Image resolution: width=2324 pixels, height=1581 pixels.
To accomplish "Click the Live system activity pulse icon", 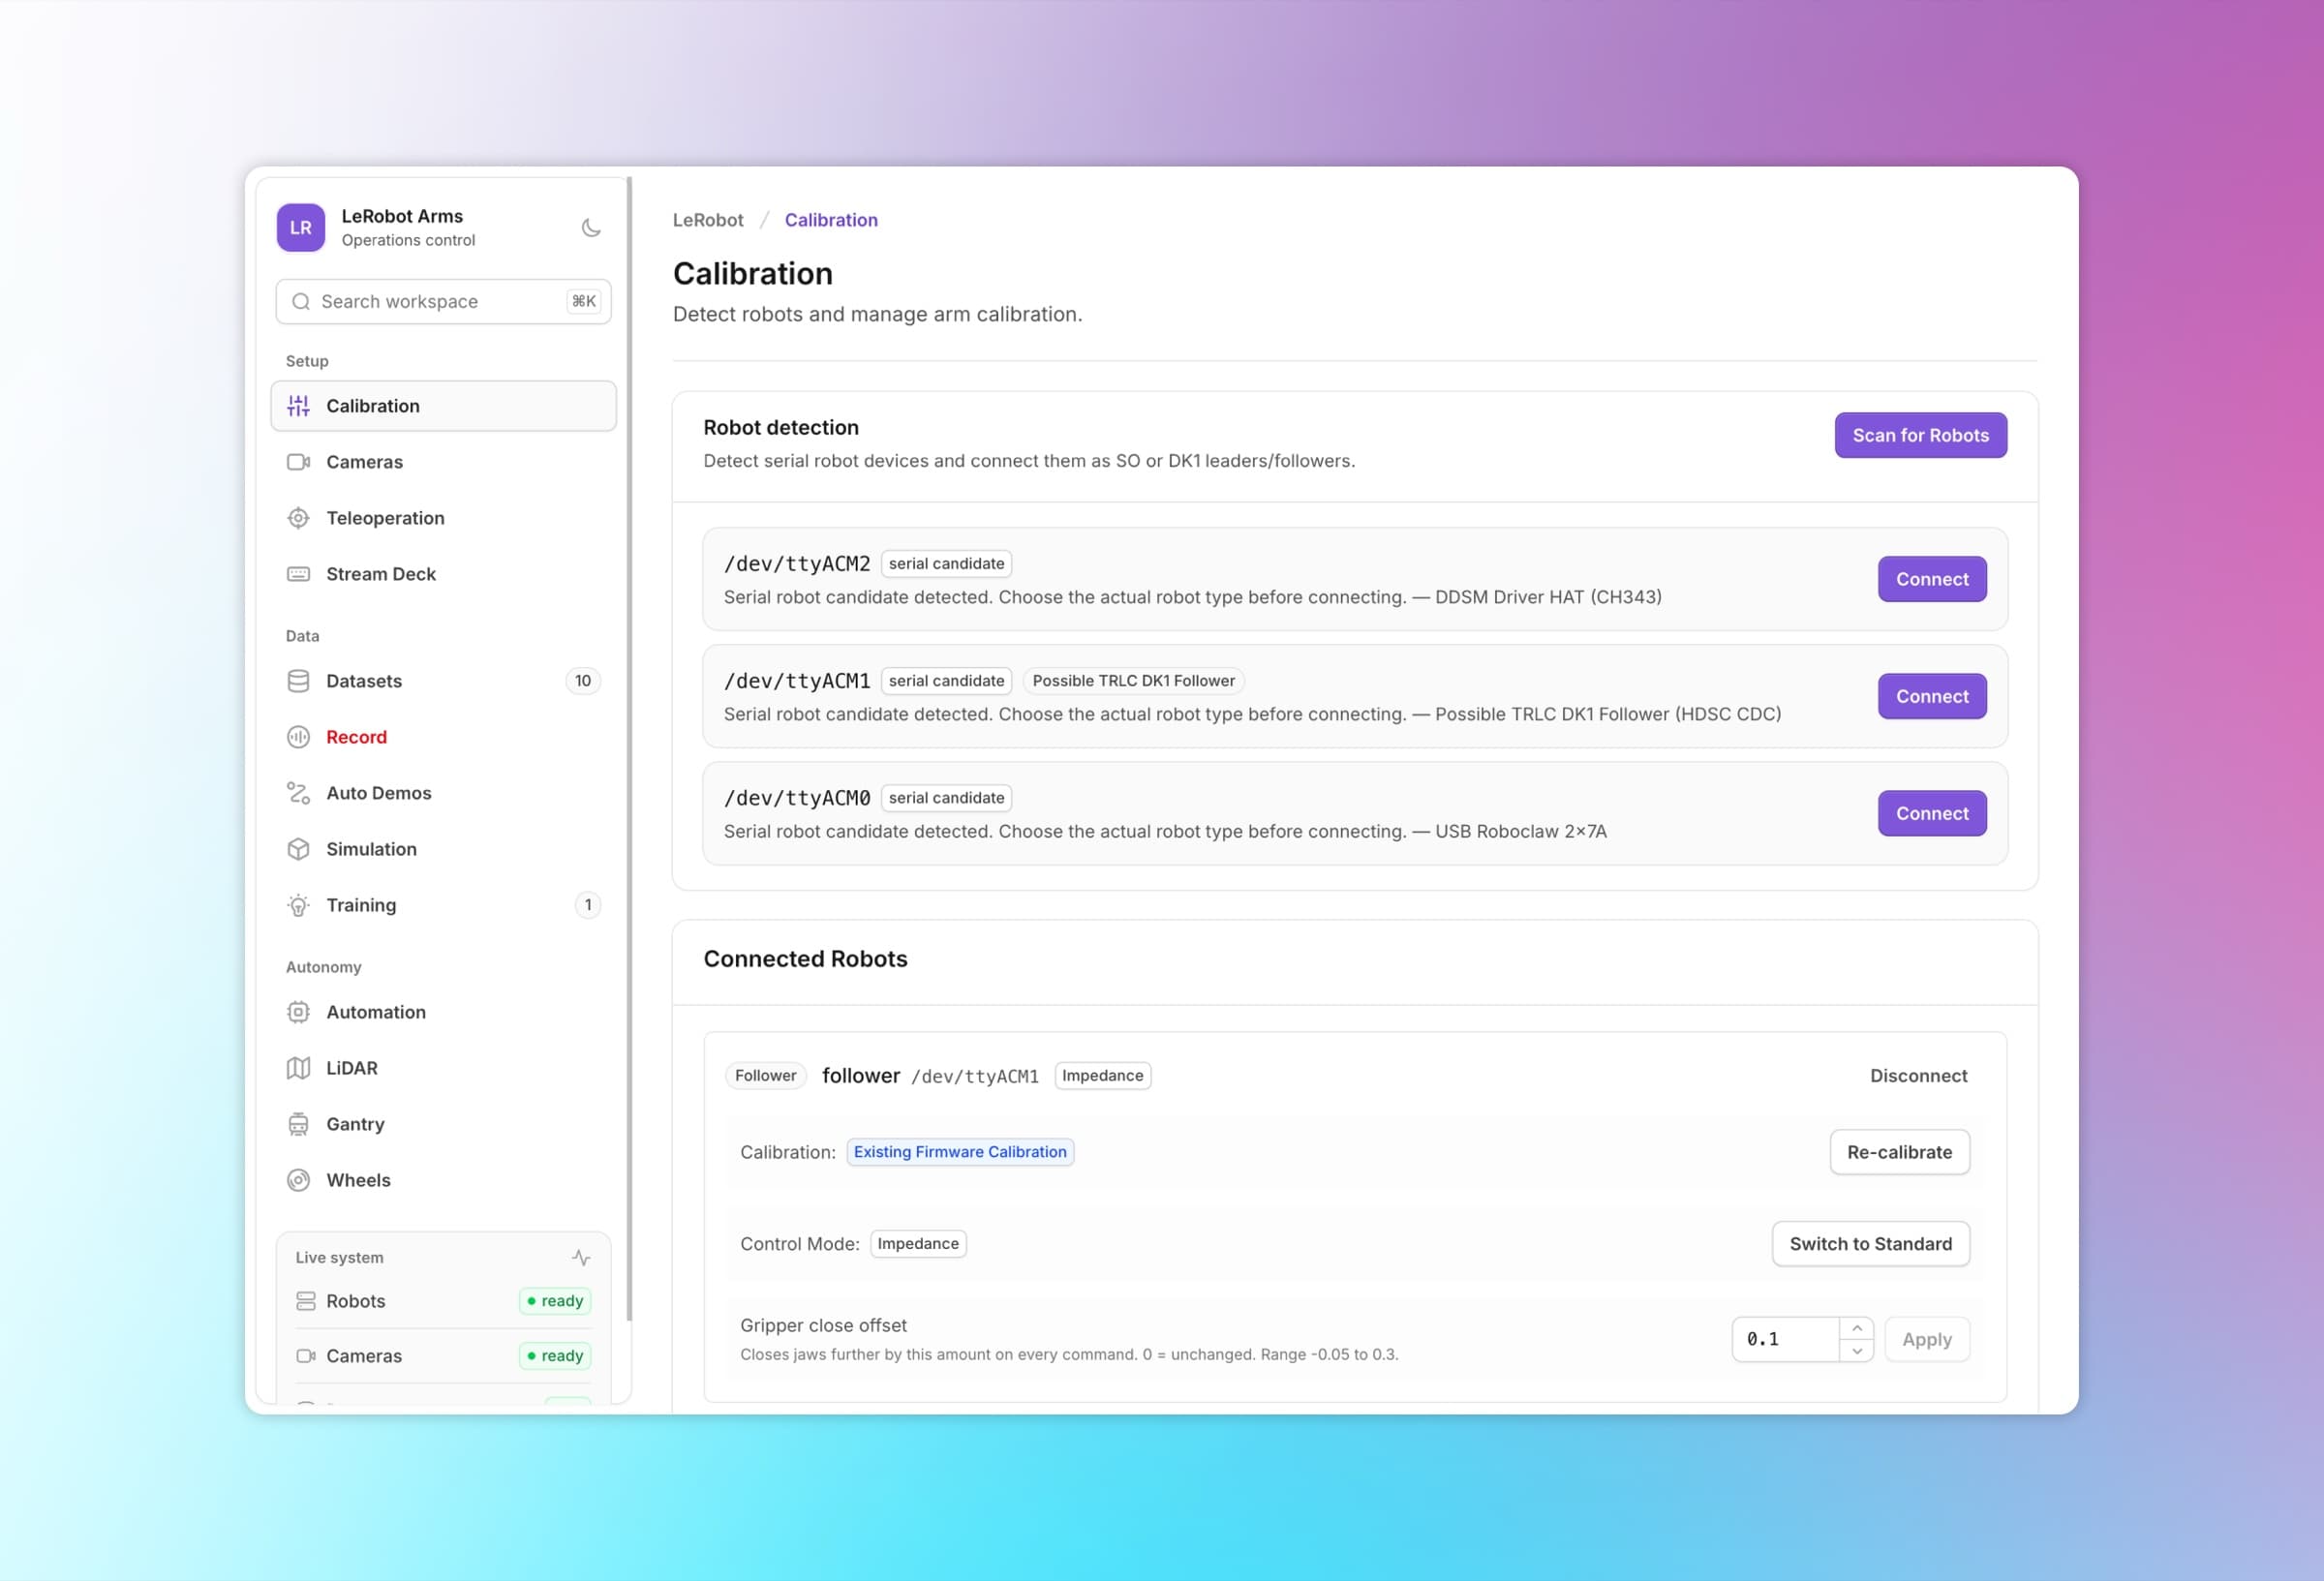I will point(581,1257).
